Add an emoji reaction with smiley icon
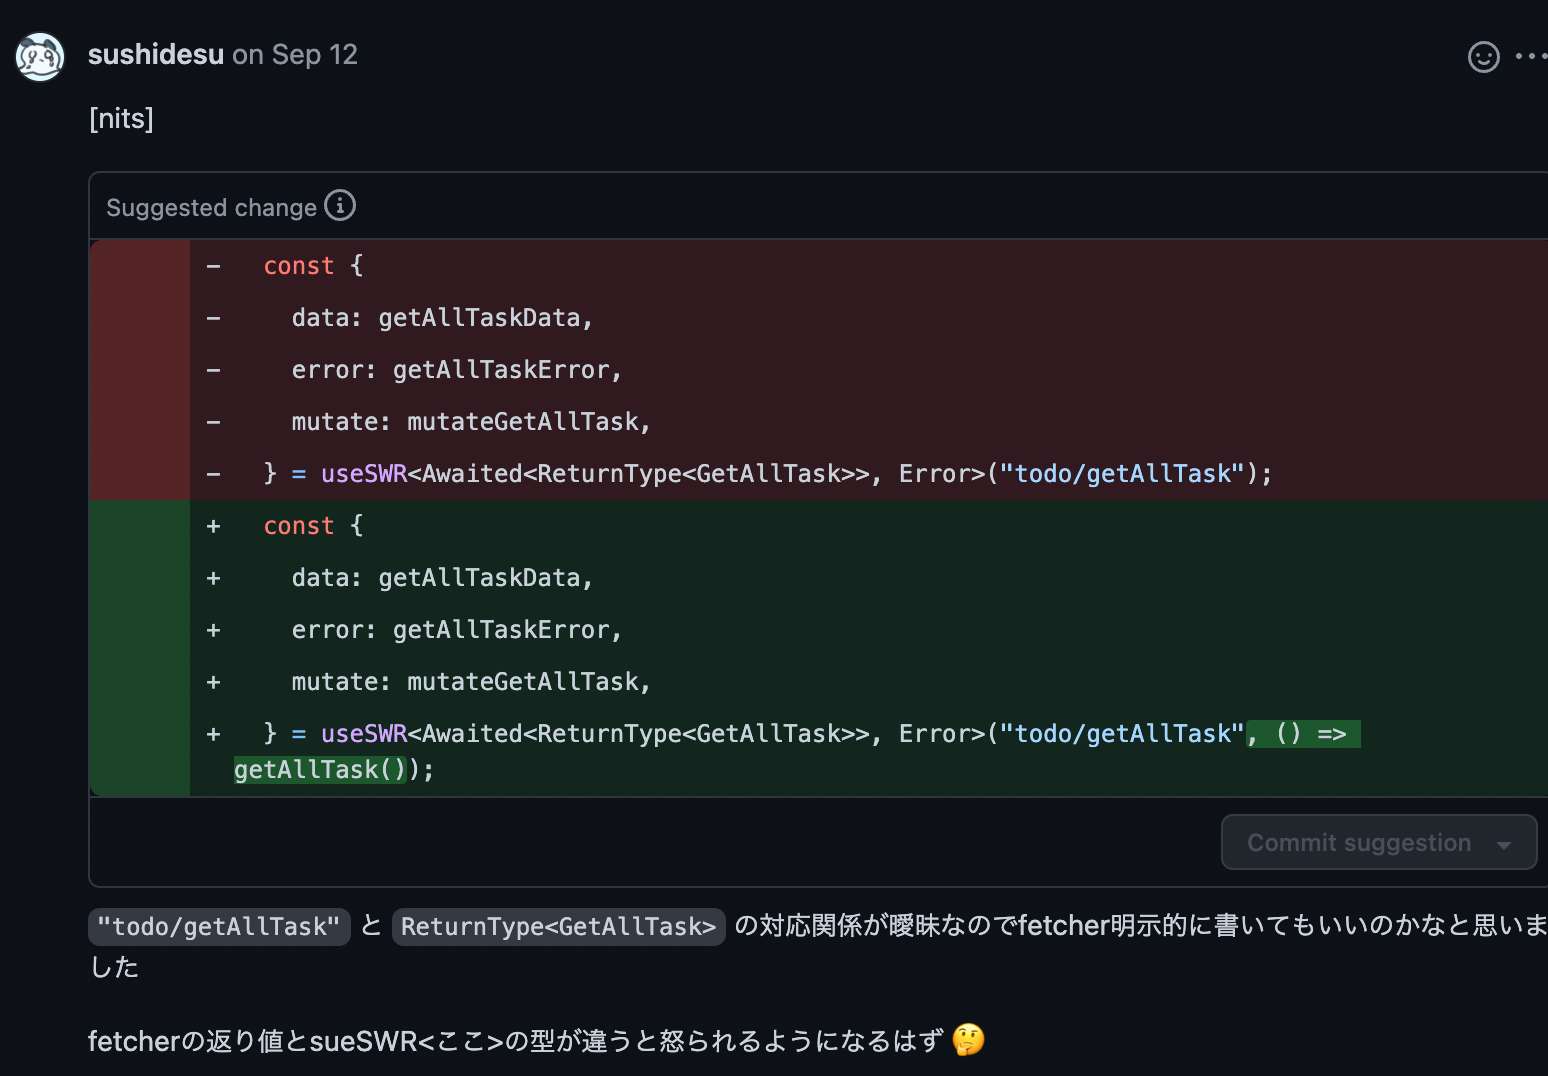The image size is (1548, 1076). 1483,57
